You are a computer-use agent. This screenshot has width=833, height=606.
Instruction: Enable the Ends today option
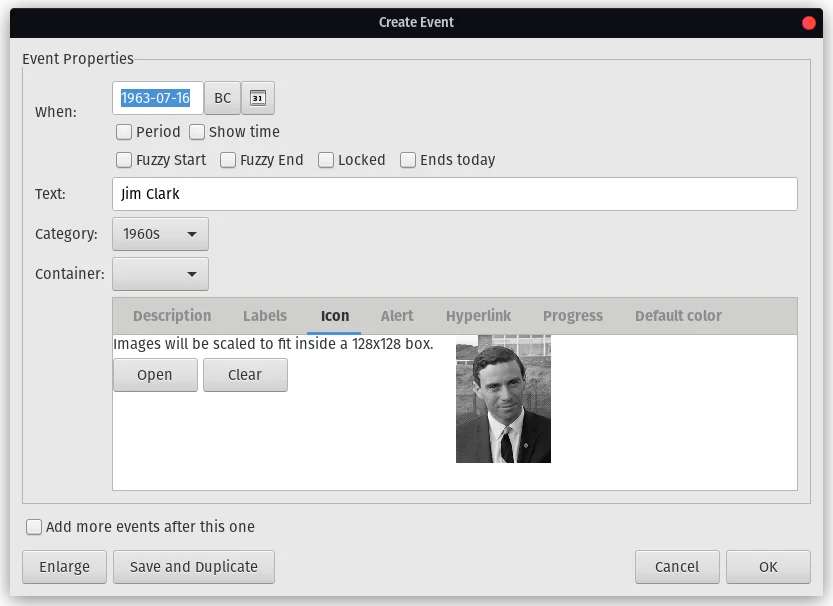click(x=407, y=159)
